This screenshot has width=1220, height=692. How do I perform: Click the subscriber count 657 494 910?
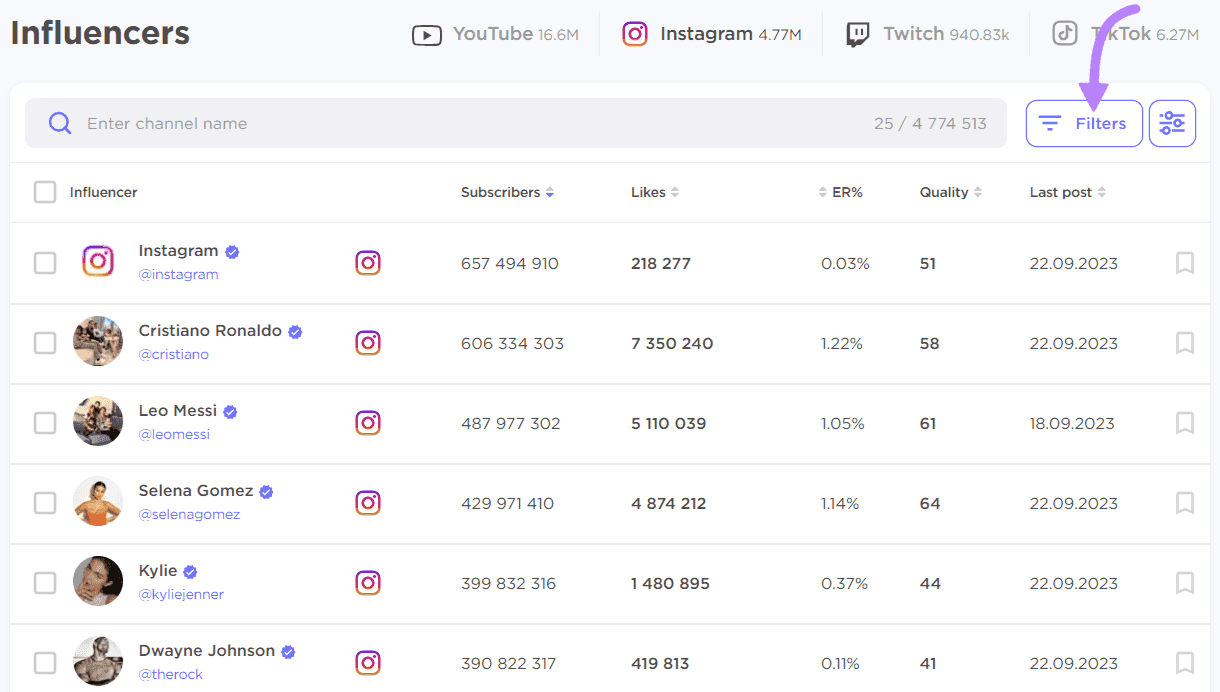(x=510, y=264)
